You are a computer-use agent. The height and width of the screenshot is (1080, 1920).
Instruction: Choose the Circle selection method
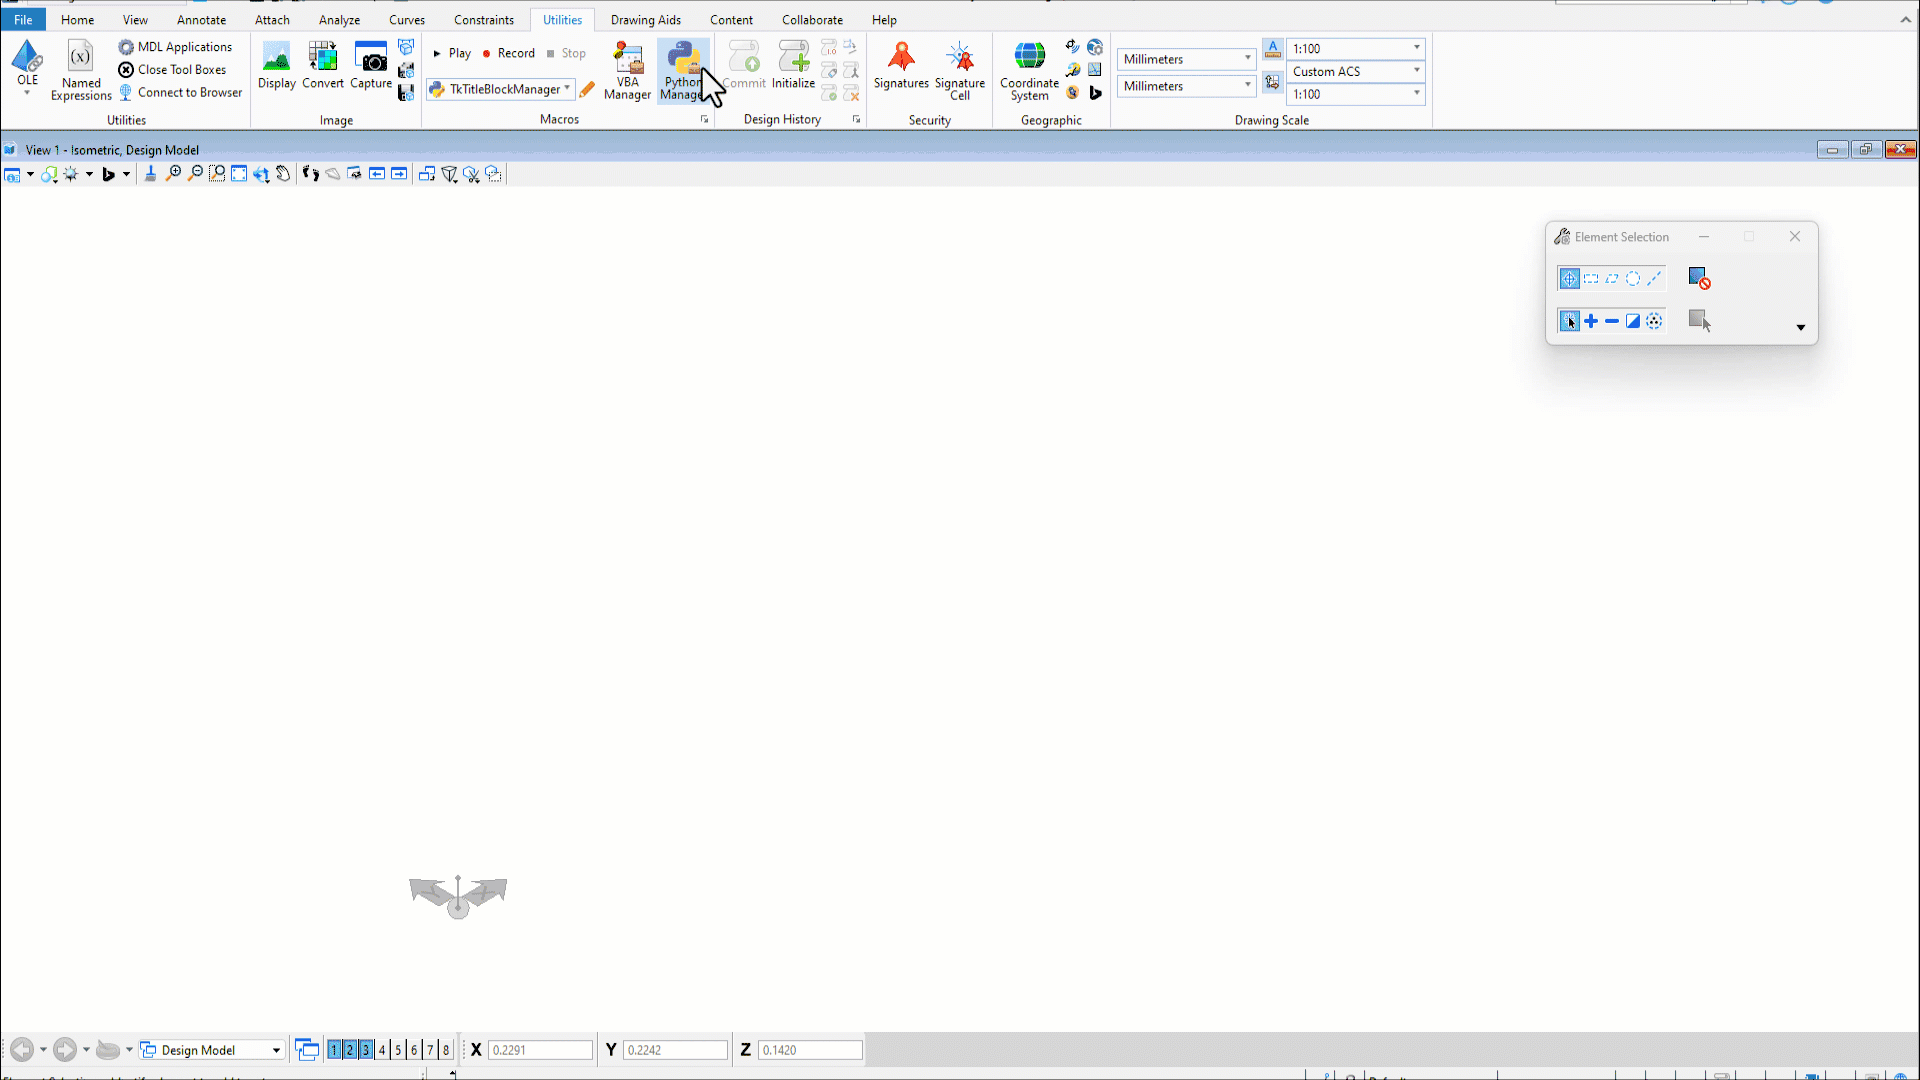pos(1633,279)
